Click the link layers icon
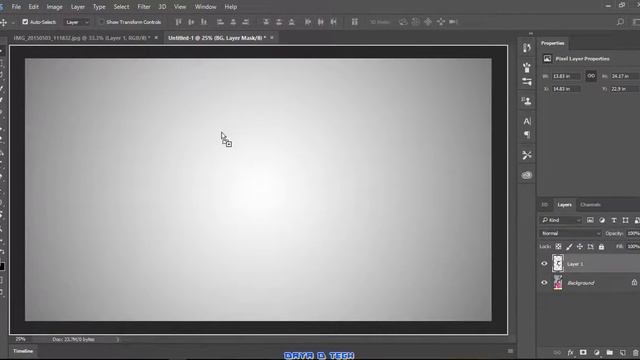This screenshot has height=360, width=640. tap(557, 353)
